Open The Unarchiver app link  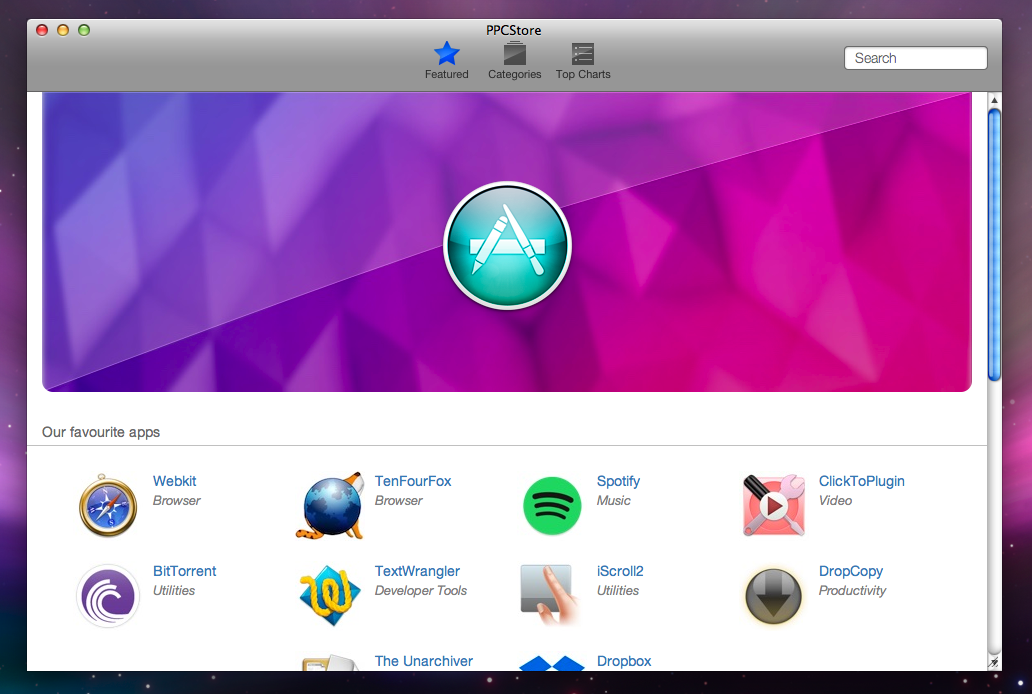coord(423,661)
